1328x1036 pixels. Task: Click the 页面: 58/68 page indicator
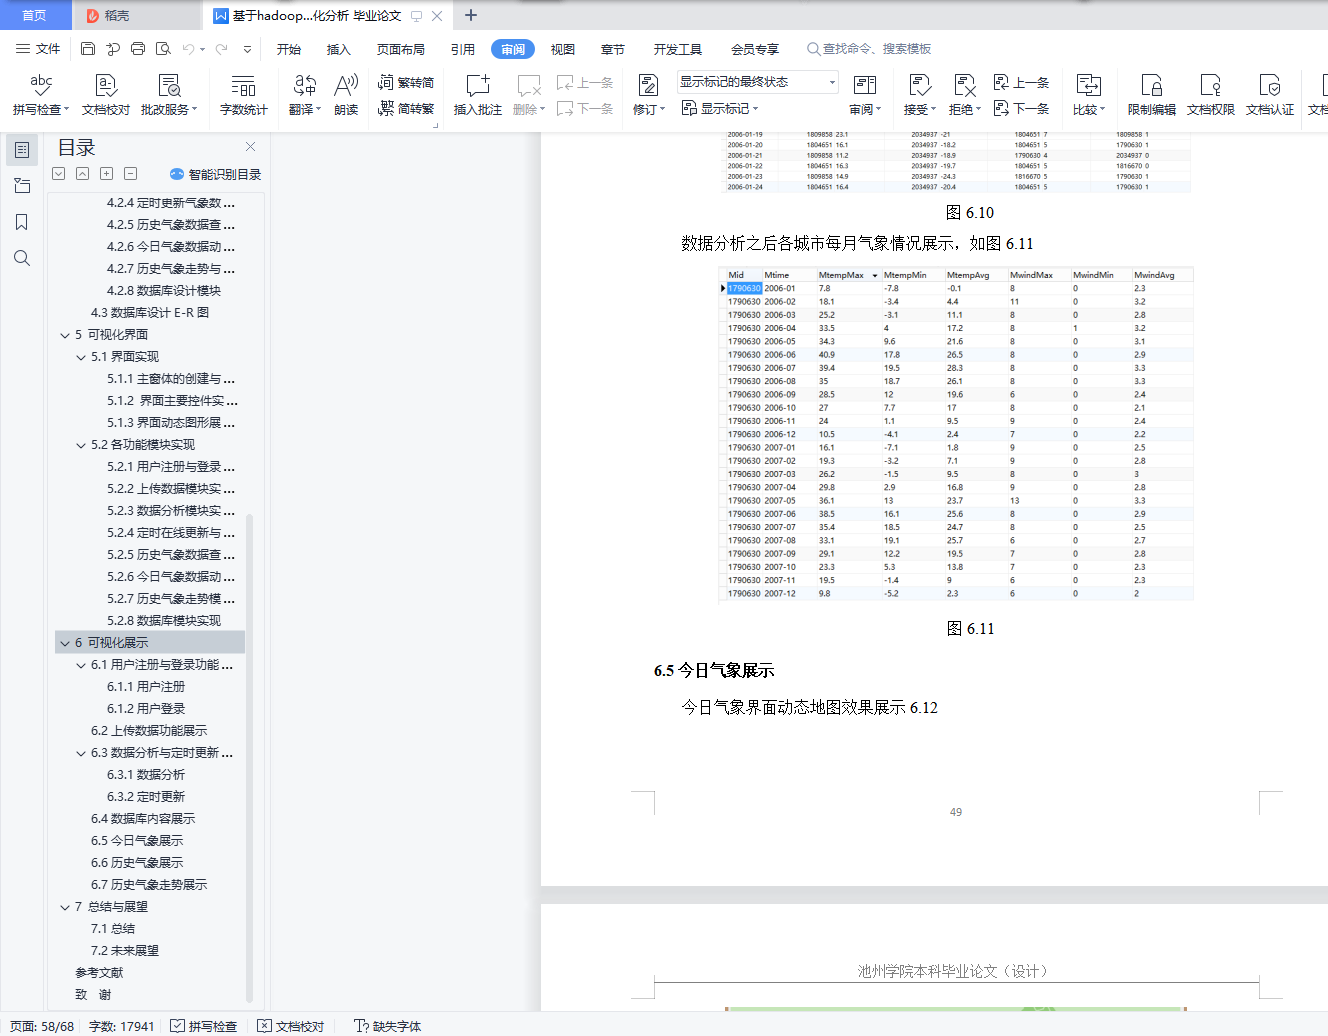pyautogui.click(x=42, y=1026)
